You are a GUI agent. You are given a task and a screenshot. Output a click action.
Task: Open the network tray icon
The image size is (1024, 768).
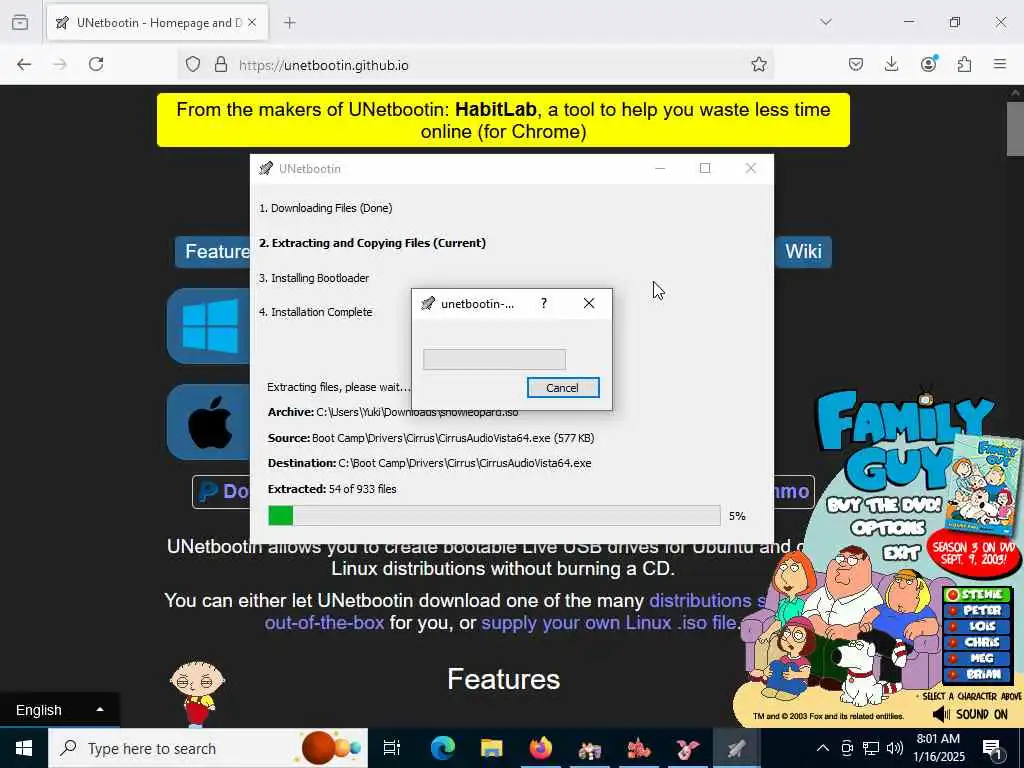[871, 748]
